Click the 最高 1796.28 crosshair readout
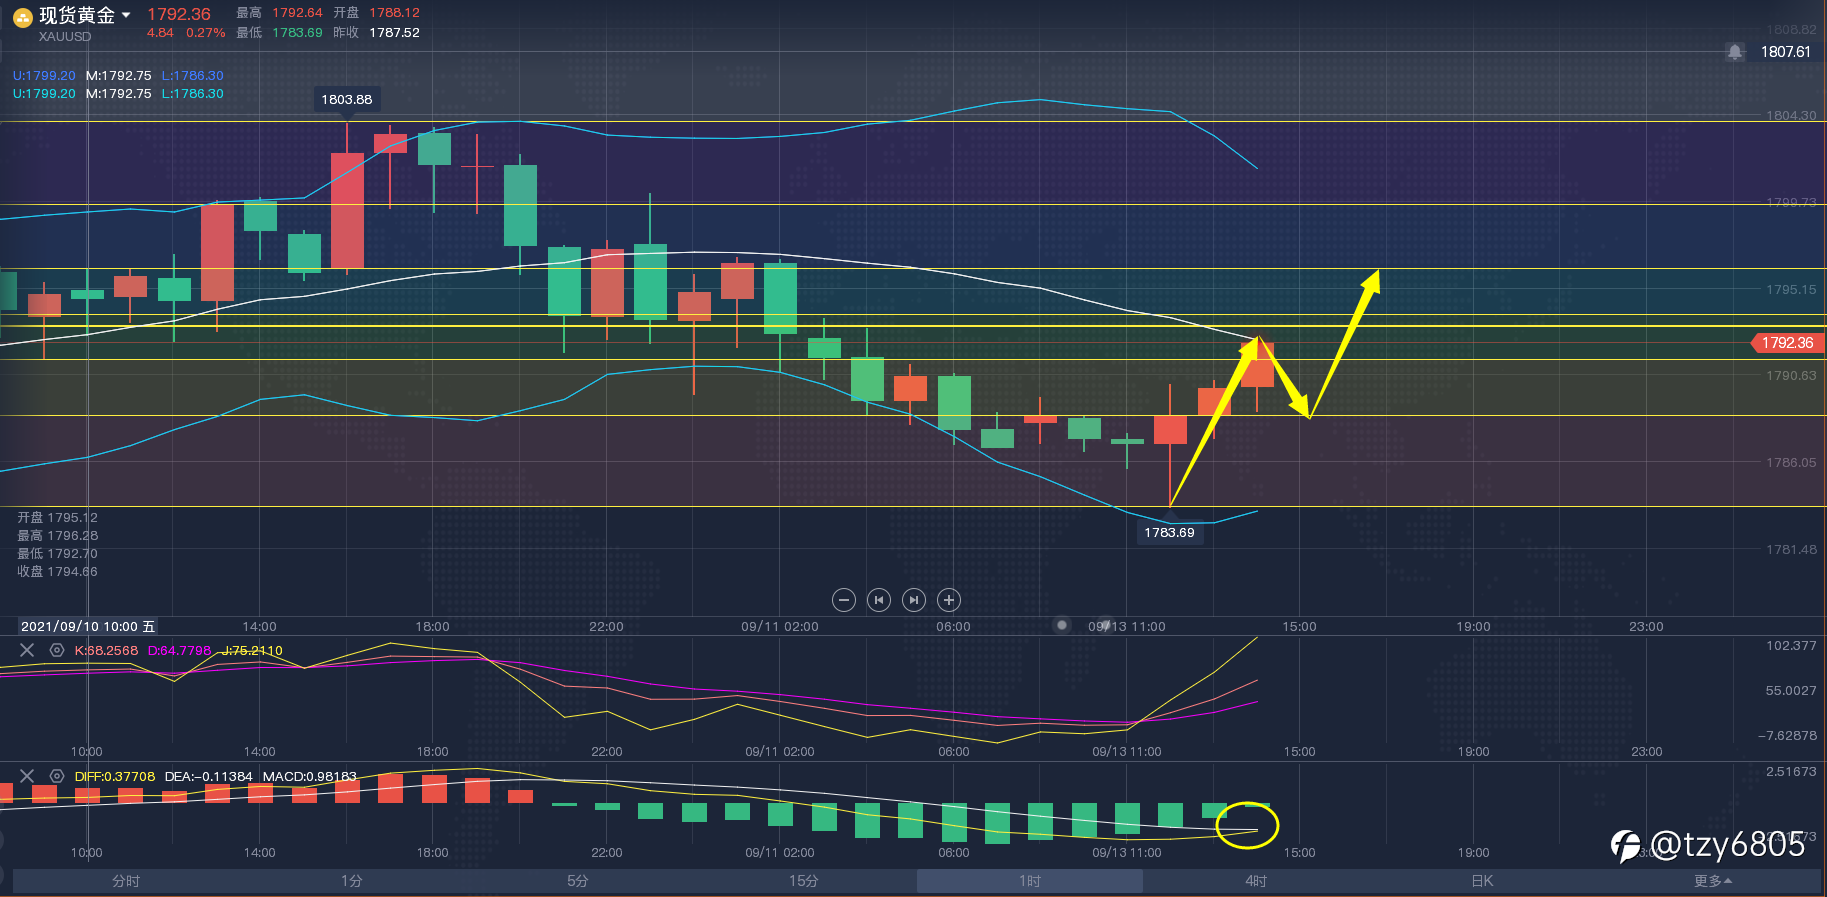Viewport: 1827px width, 897px height. (x=57, y=536)
